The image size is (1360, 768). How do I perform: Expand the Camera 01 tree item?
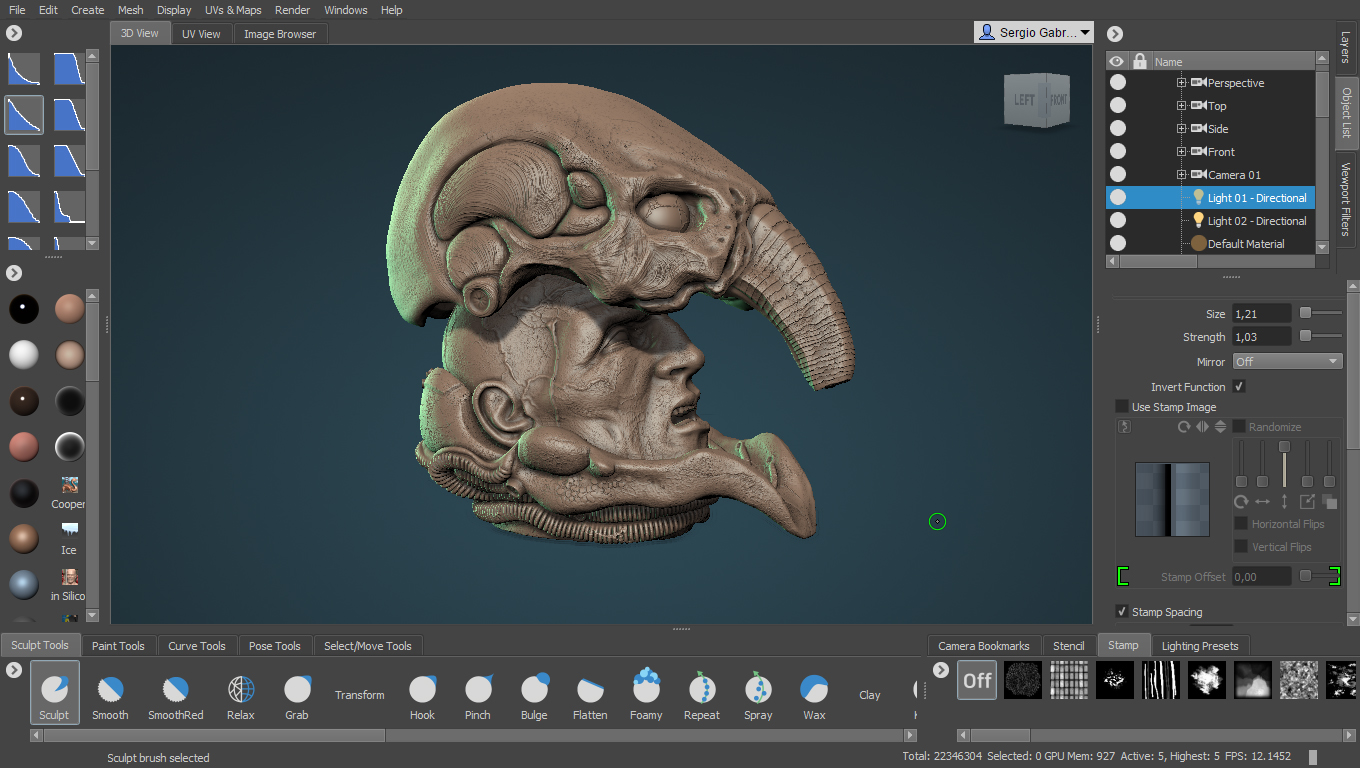tap(1180, 174)
